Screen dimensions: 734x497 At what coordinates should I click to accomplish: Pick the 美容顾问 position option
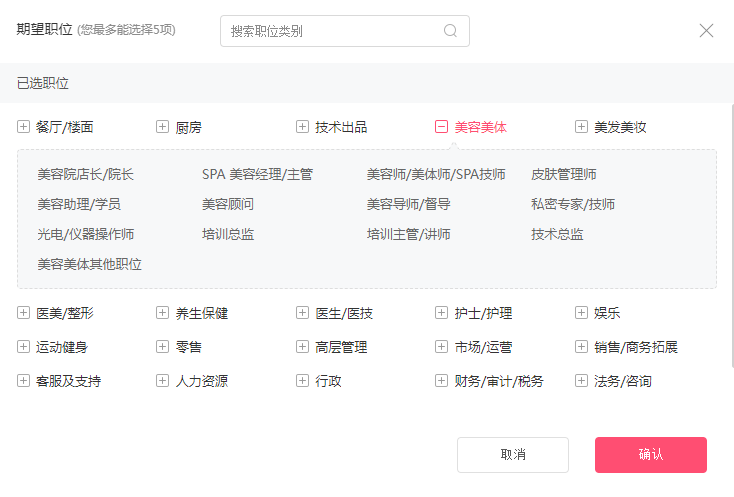tap(228, 204)
